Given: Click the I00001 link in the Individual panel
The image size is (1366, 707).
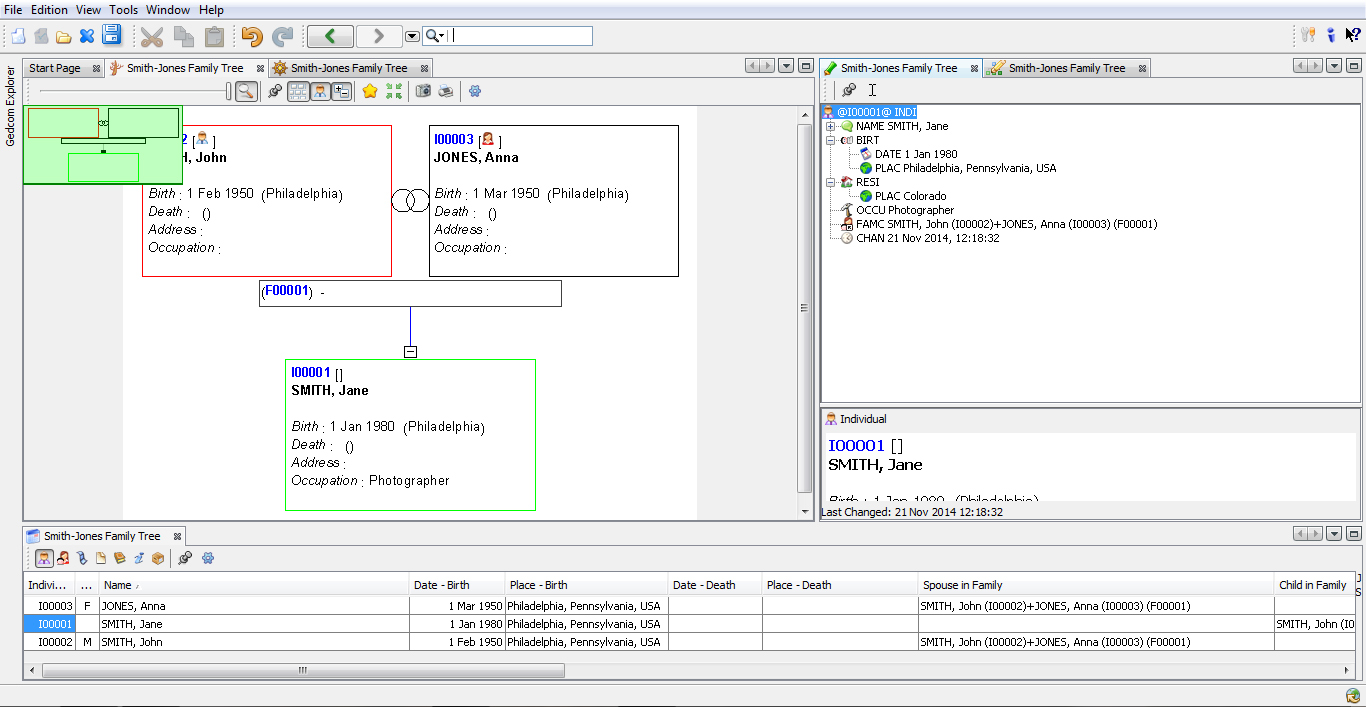Looking at the screenshot, I should pyautogui.click(x=857, y=445).
